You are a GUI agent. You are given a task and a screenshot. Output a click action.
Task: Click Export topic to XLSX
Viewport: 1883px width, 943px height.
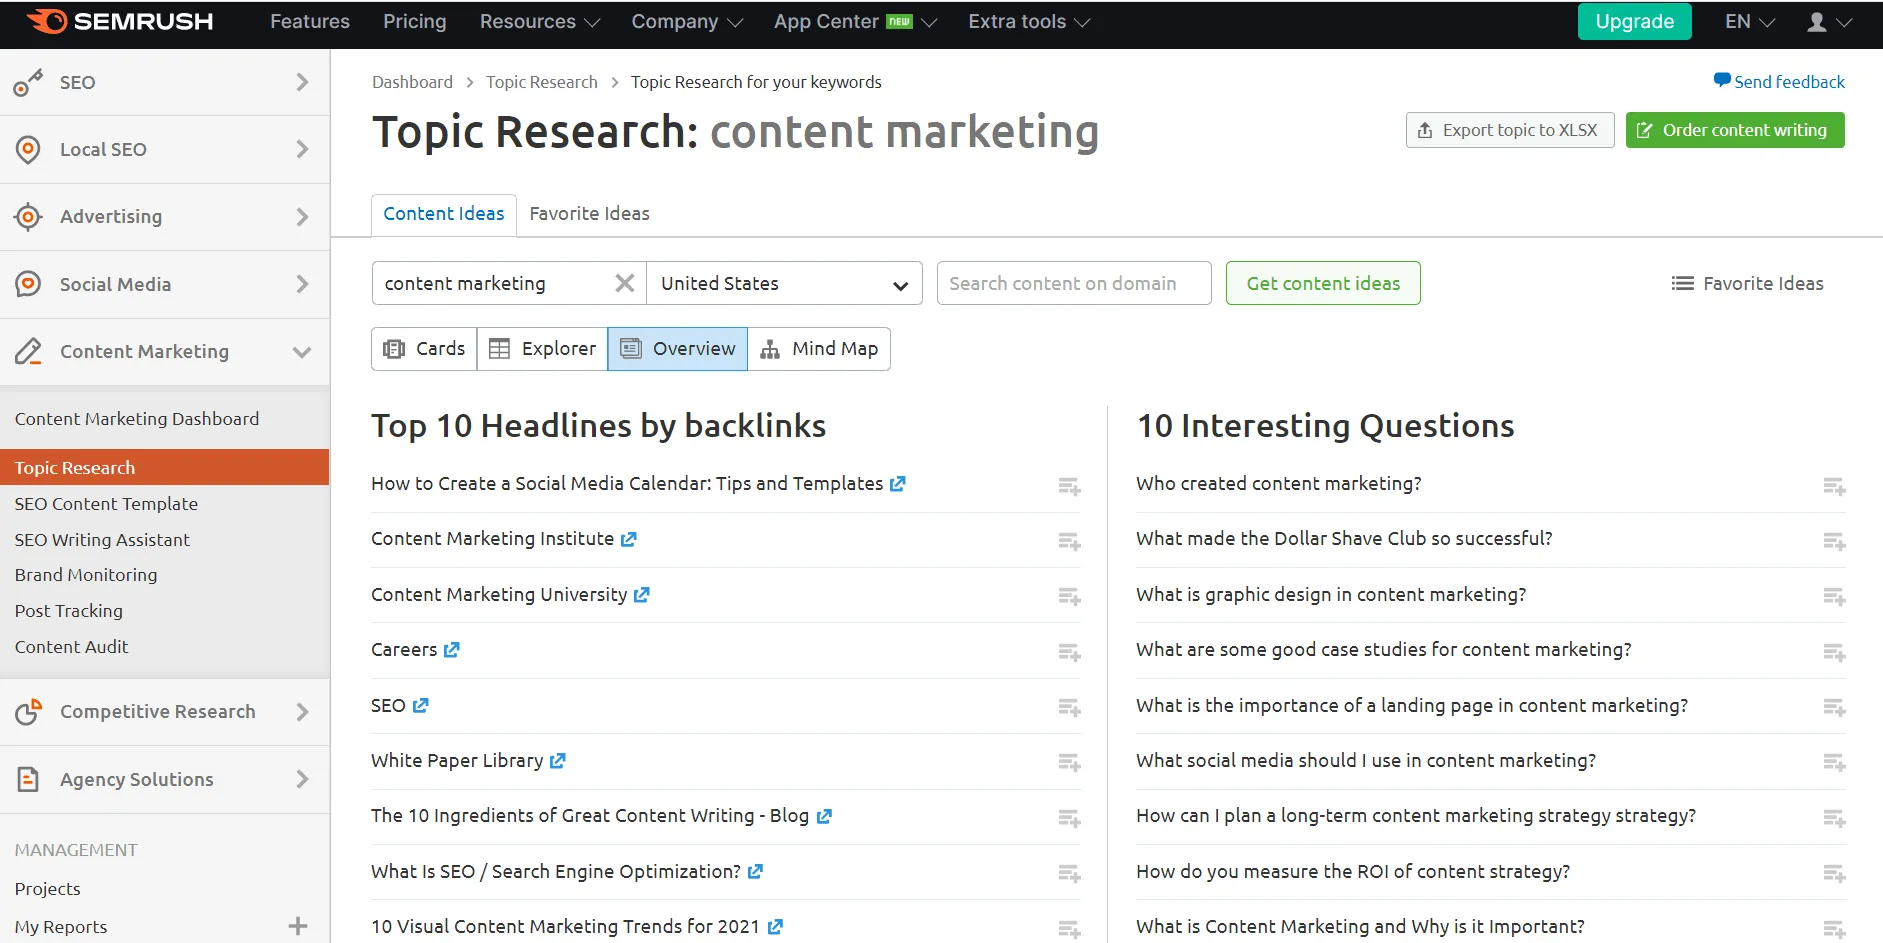click(x=1509, y=130)
